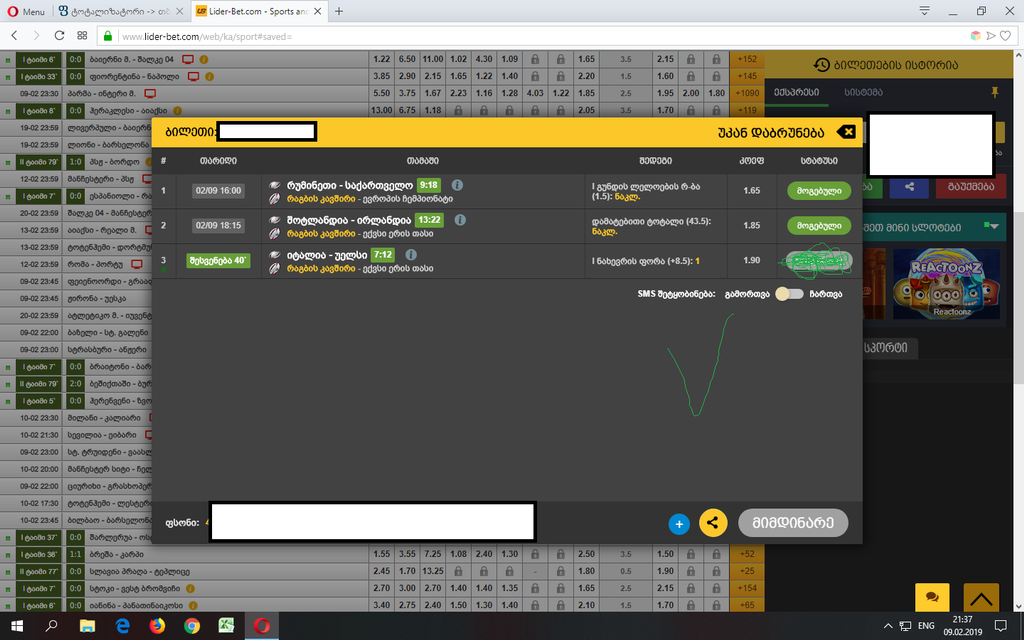
Task: Select odds 5.50 in the პარმა - ინტერი row
Action: click(381, 93)
